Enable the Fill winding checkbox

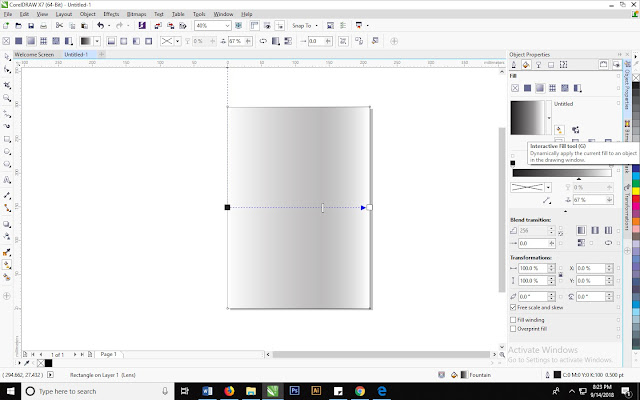point(514,319)
